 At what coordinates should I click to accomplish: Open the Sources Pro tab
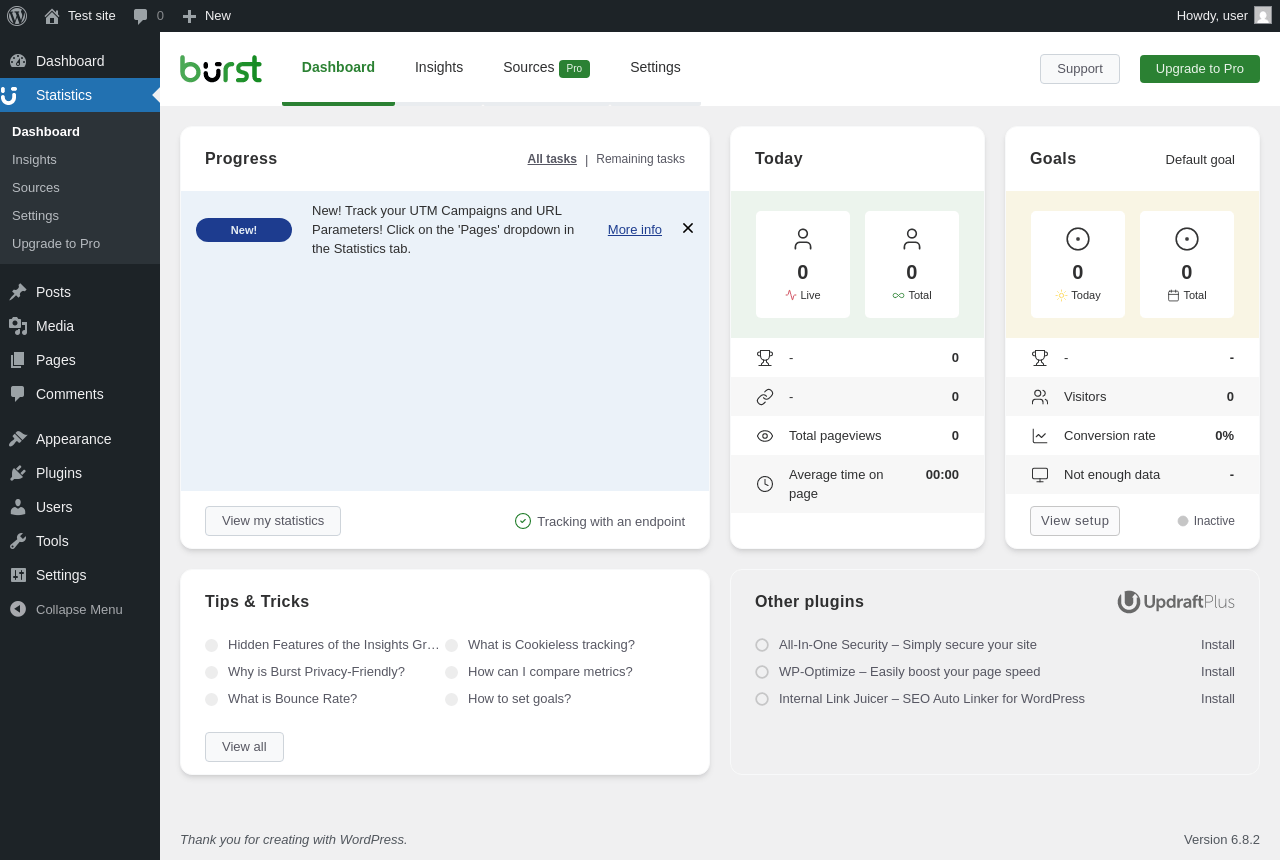pyautogui.click(x=546, y=68)
